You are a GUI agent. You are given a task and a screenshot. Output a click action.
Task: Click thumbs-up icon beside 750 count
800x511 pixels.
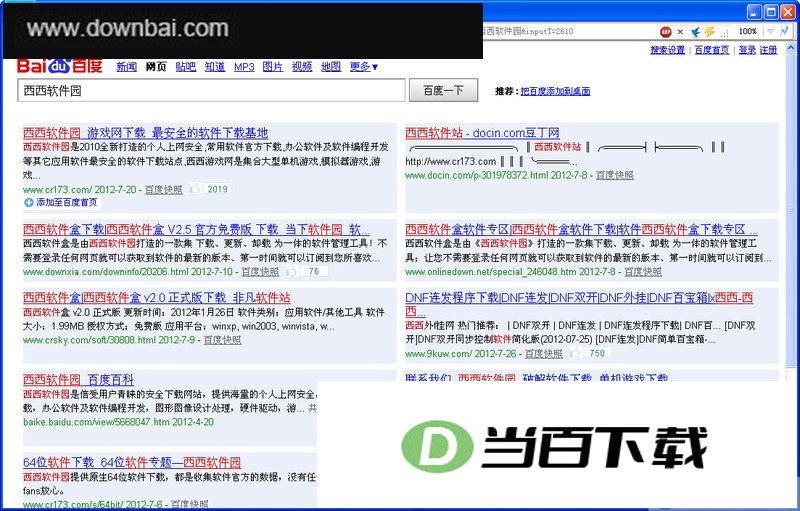(575, 353)
